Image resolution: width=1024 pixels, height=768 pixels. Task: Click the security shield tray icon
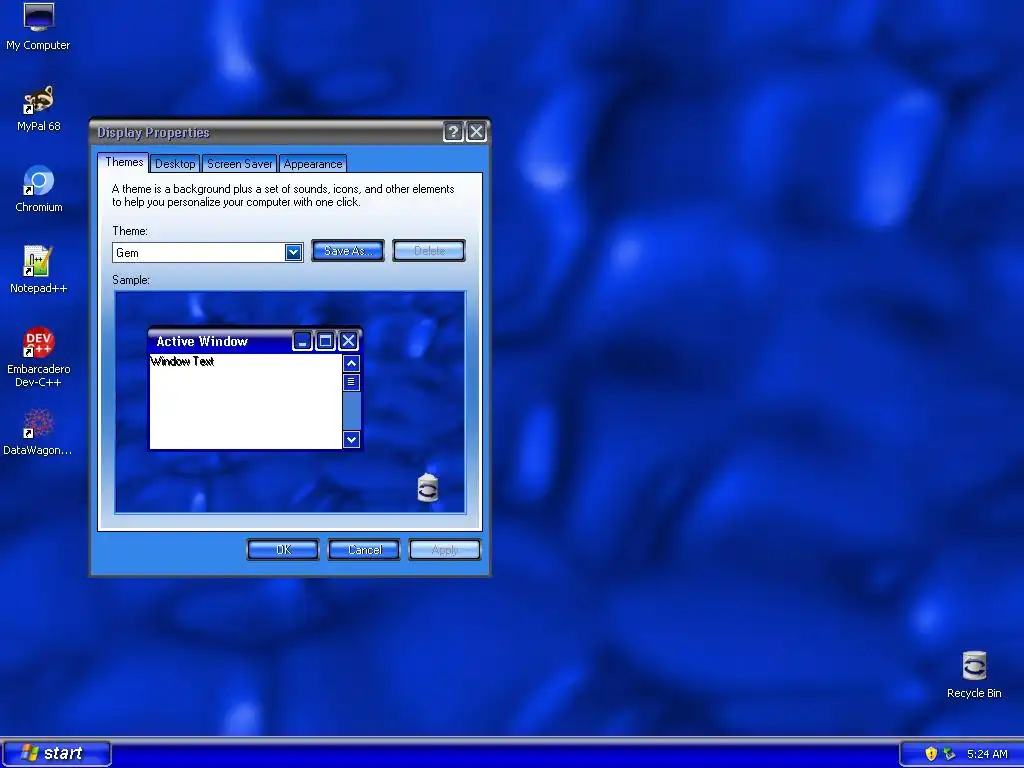pyautogui.click(x=931, y=754)
